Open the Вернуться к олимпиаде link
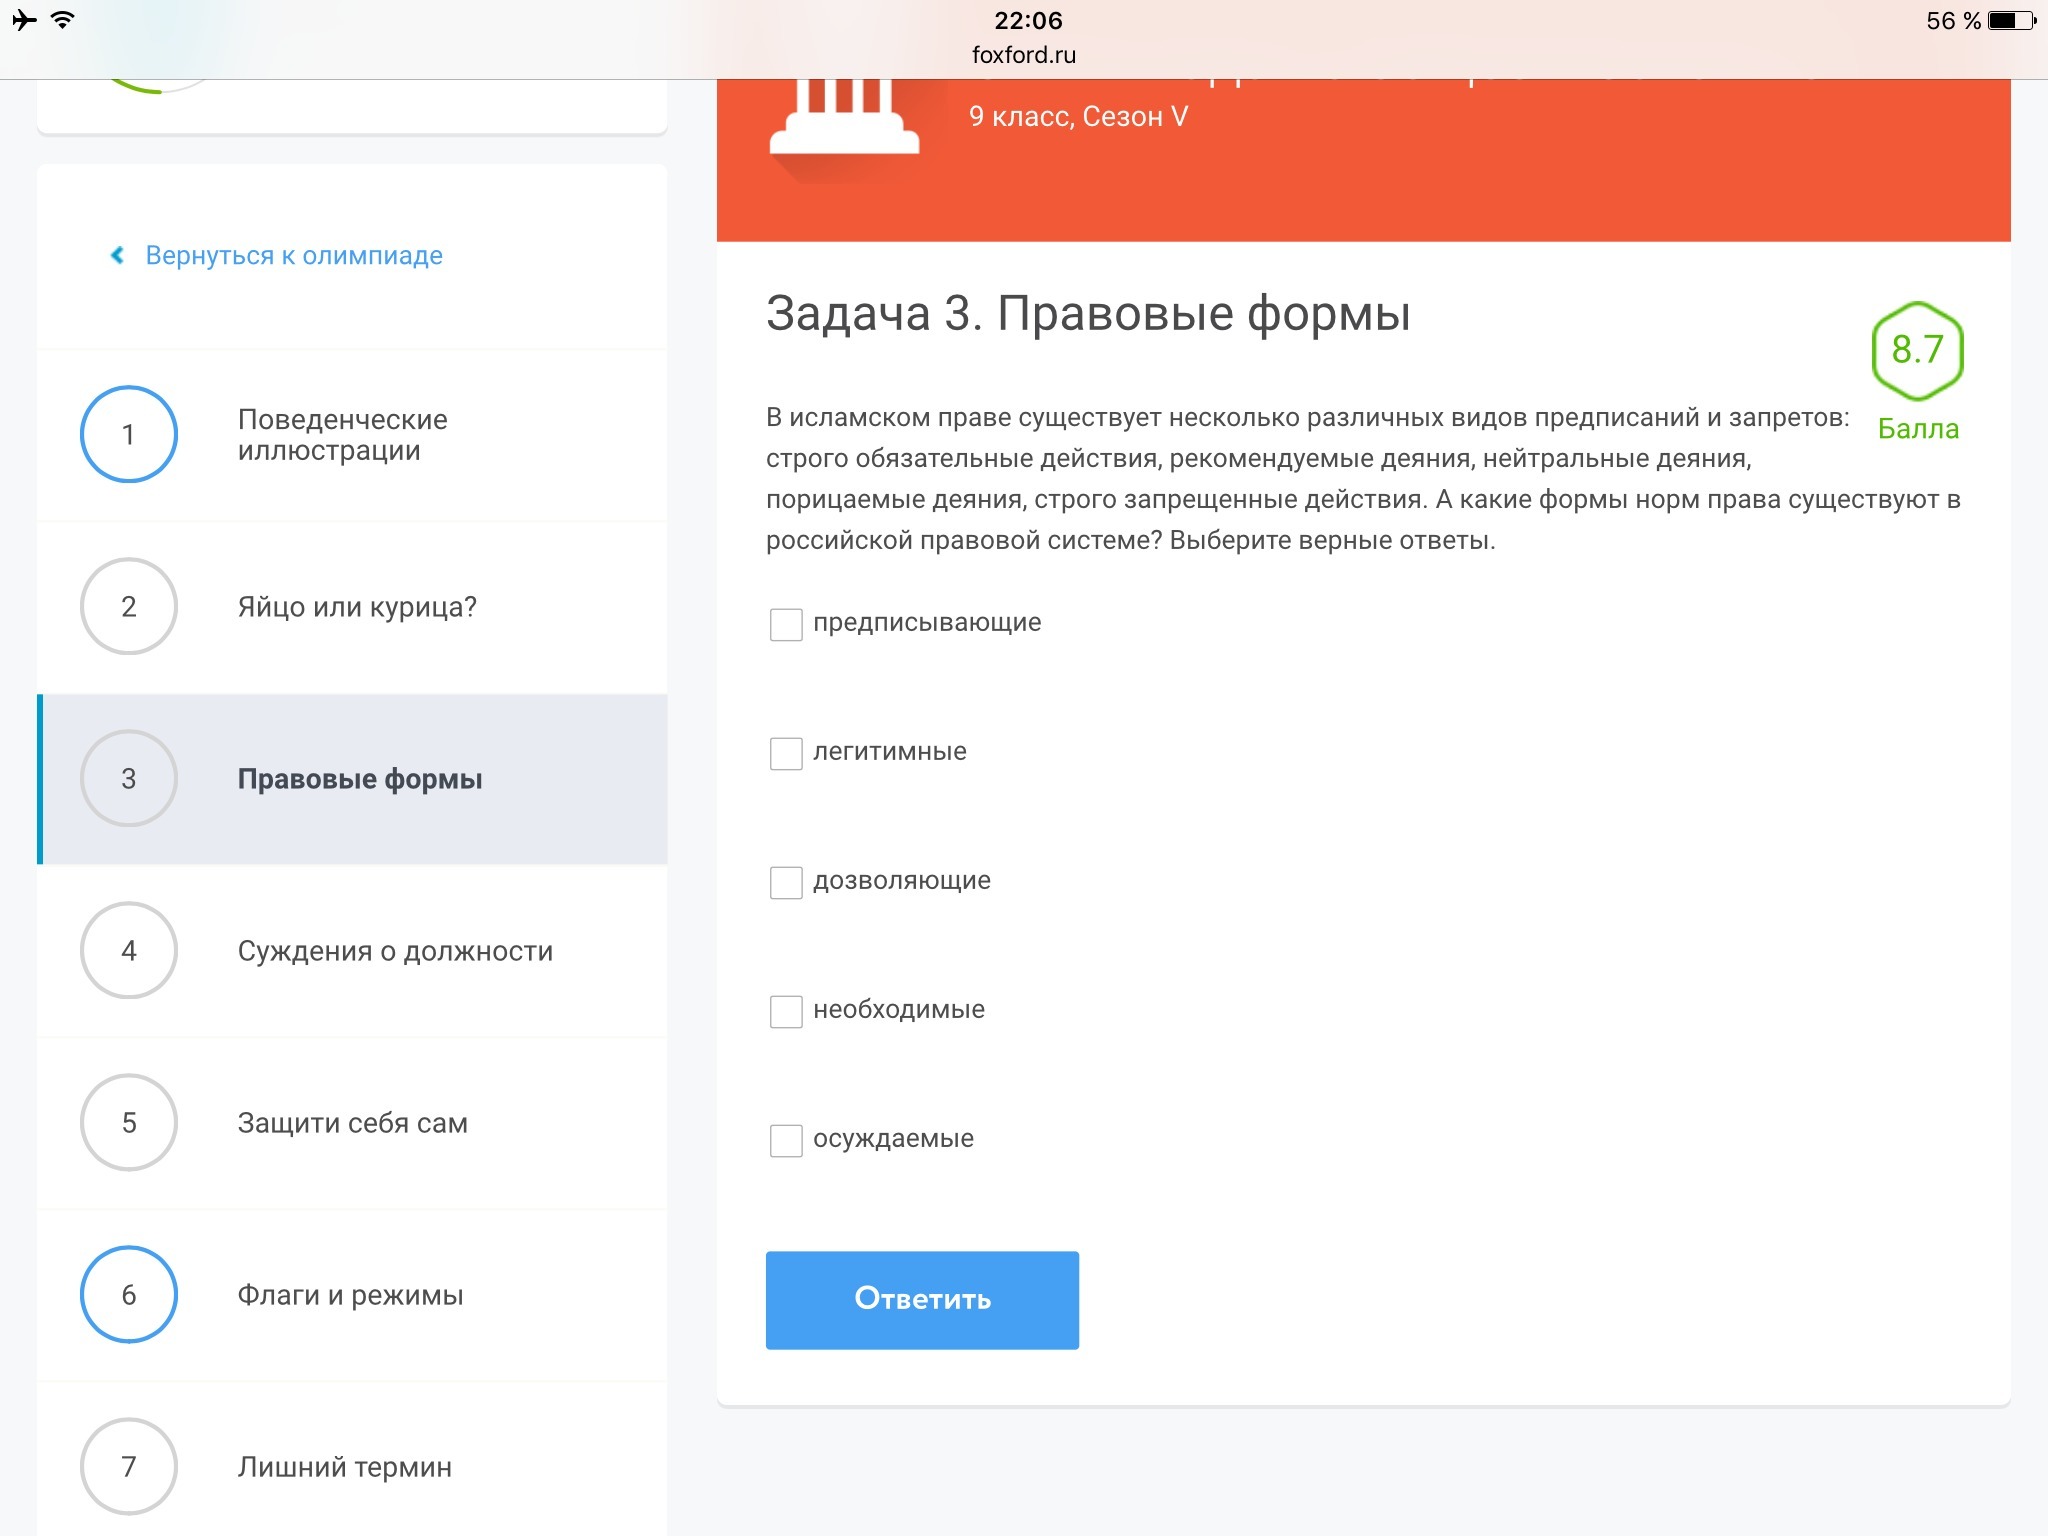 293,255
